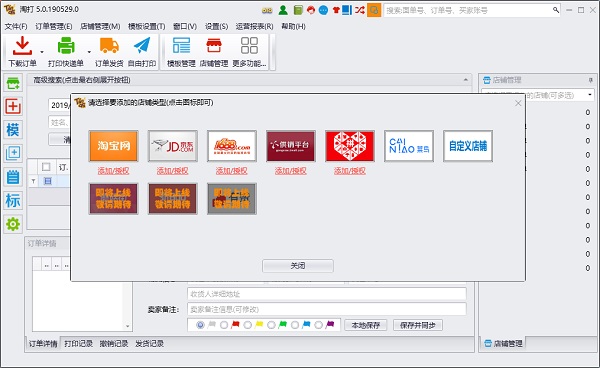Screen dimensions: 600x368
Task: Choose the CAINIAO 菜鸟 store type
Action: (409, 146)
